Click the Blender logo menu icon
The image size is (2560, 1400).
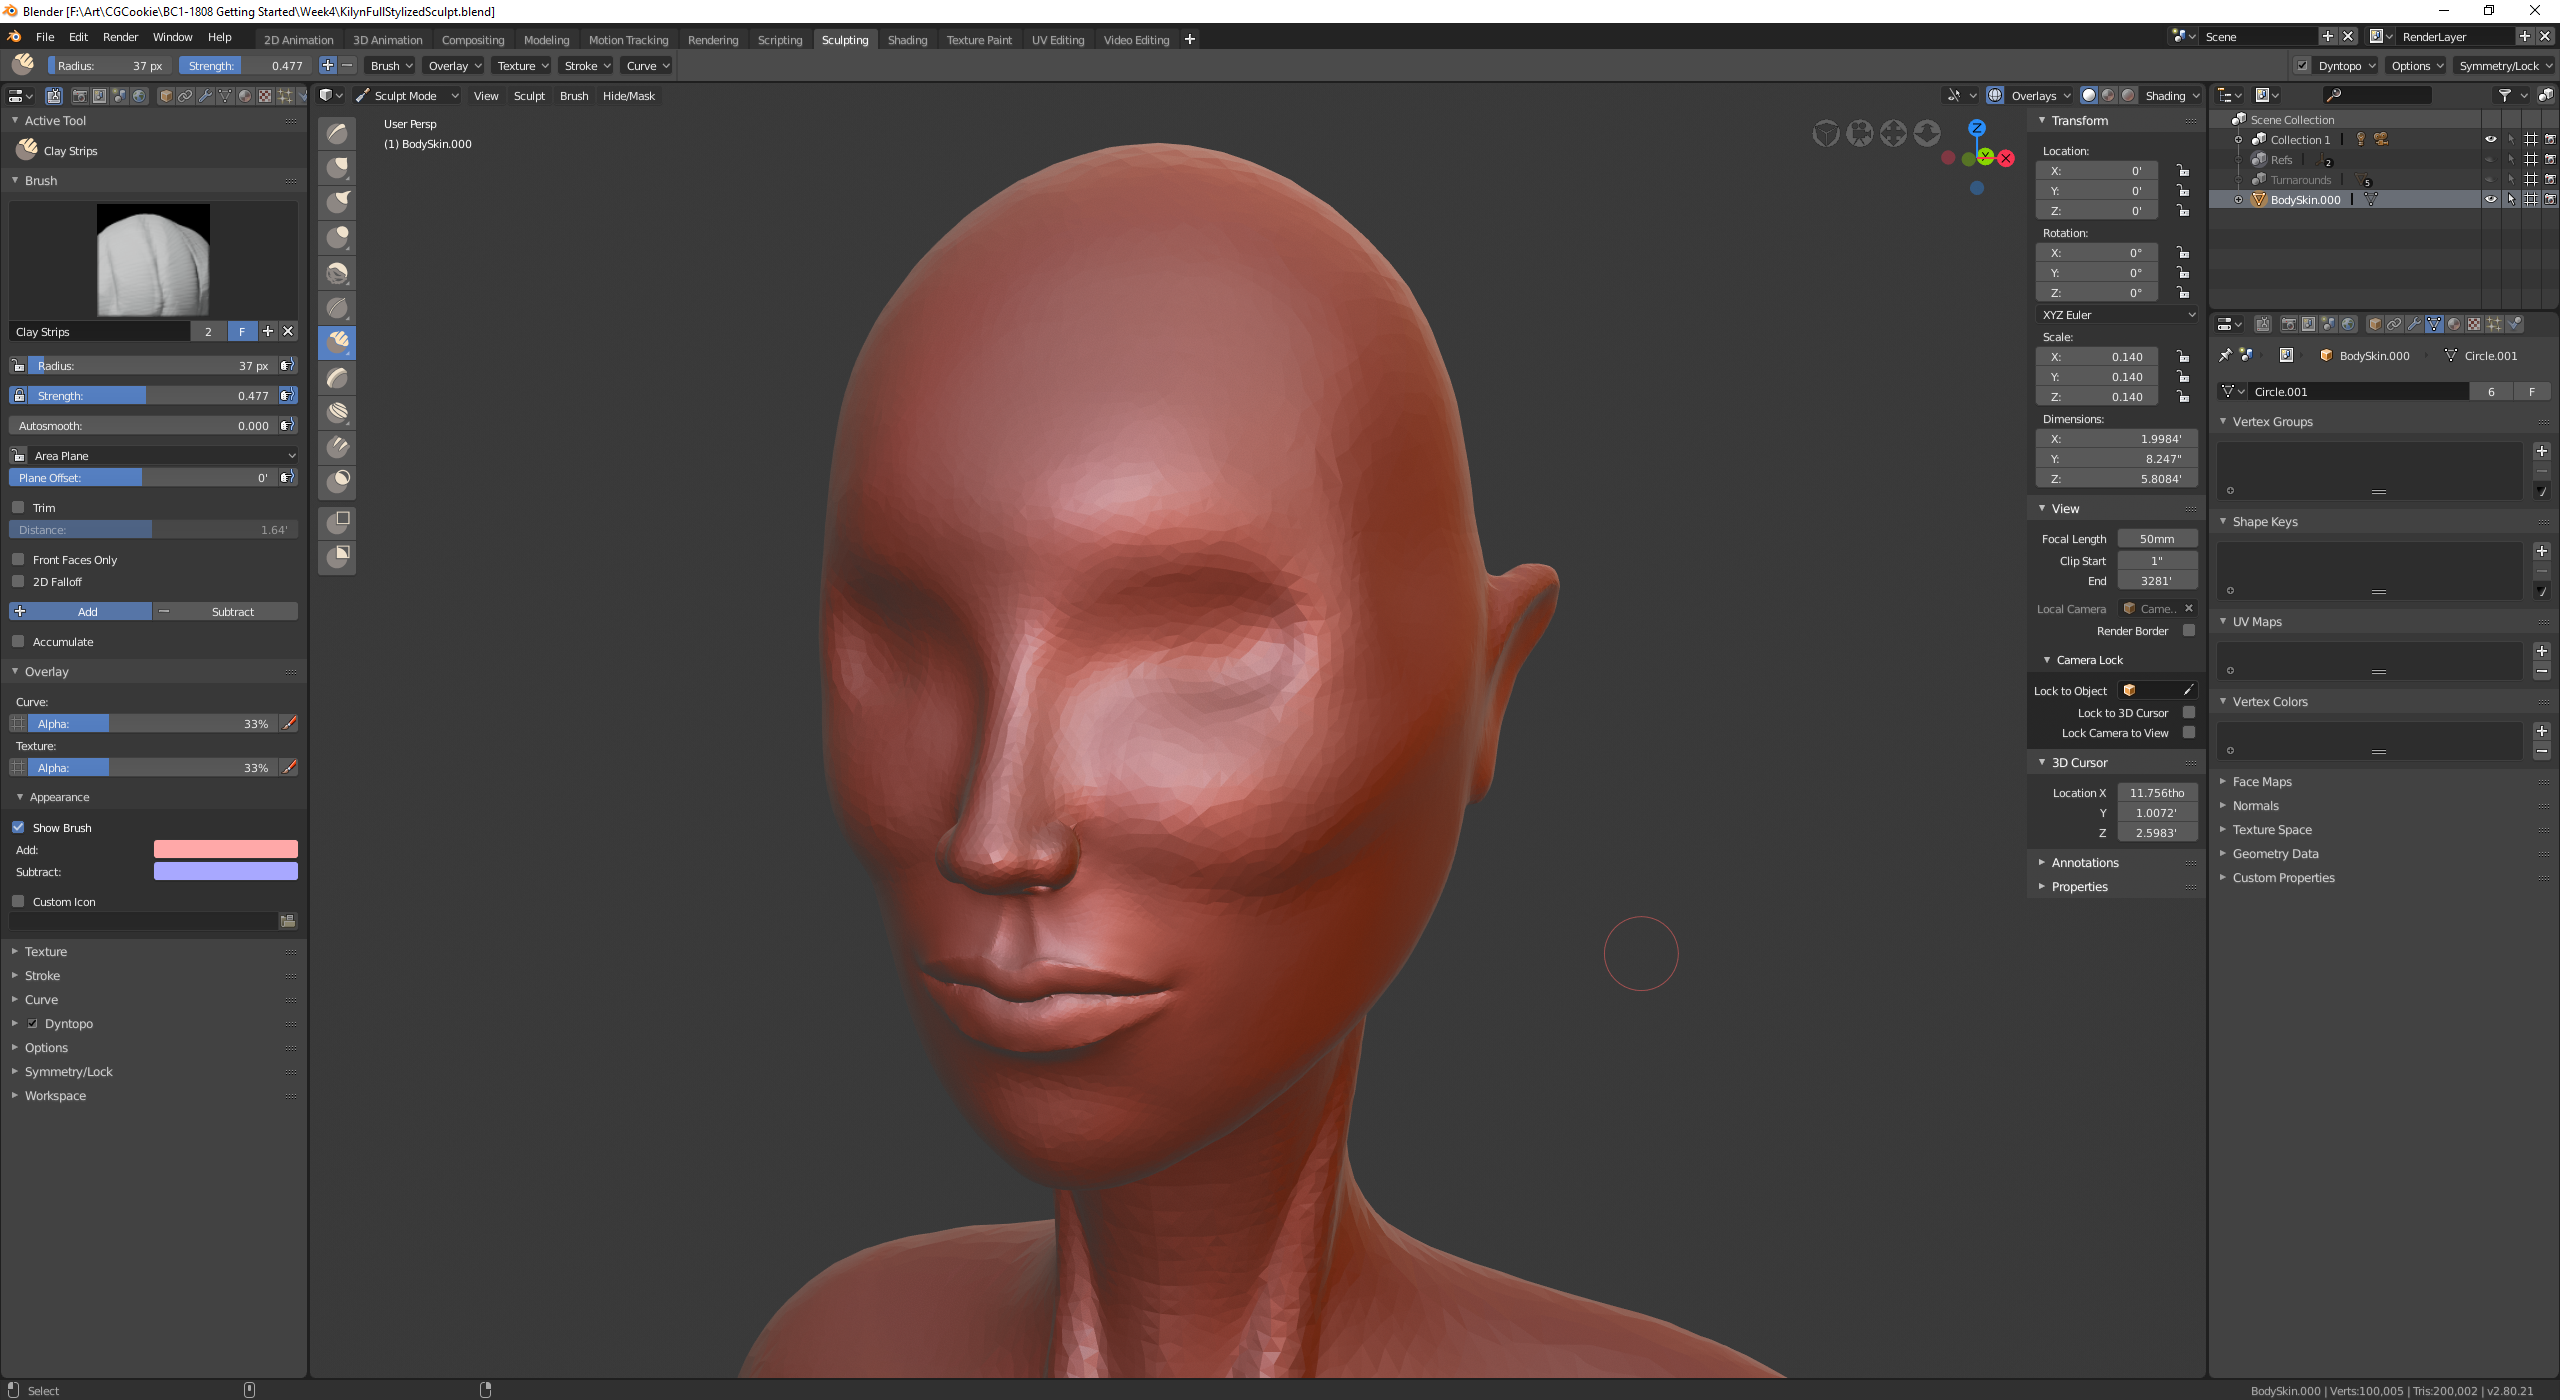14,37
